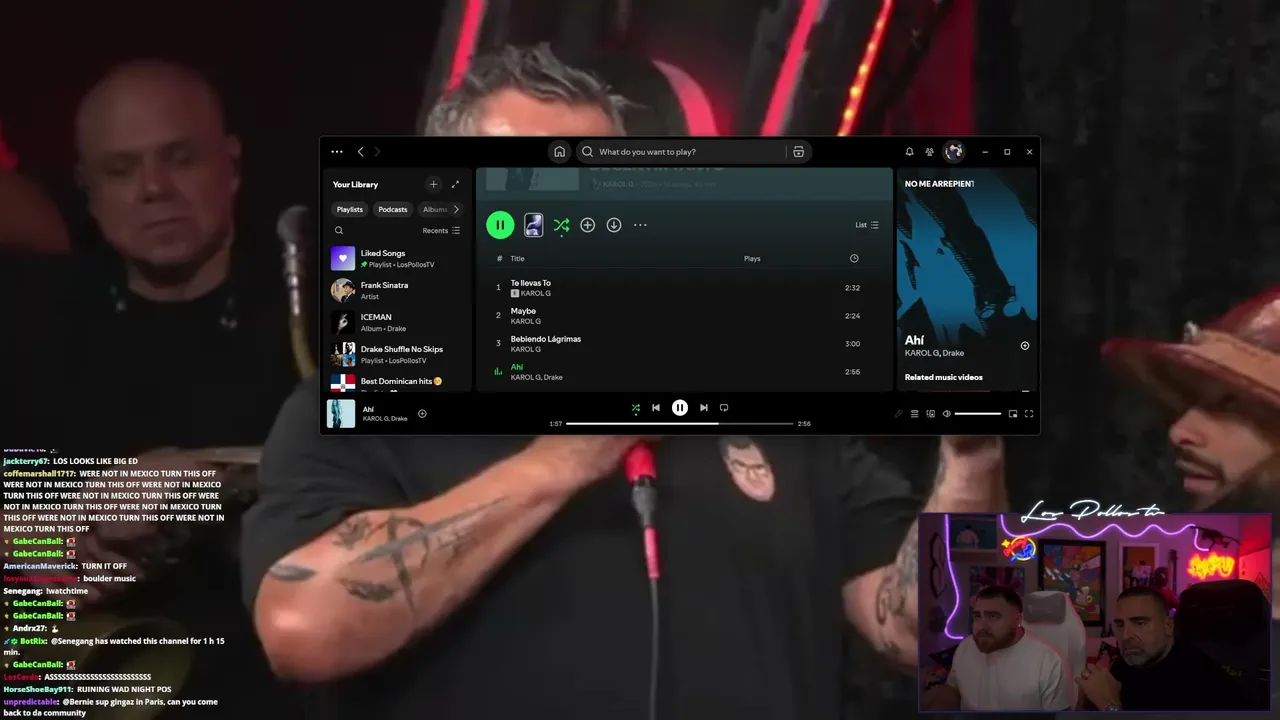Click the album preview thumbnail beside the green button
This screenshot has height=720, width=1280.
[x=534, y=225]
